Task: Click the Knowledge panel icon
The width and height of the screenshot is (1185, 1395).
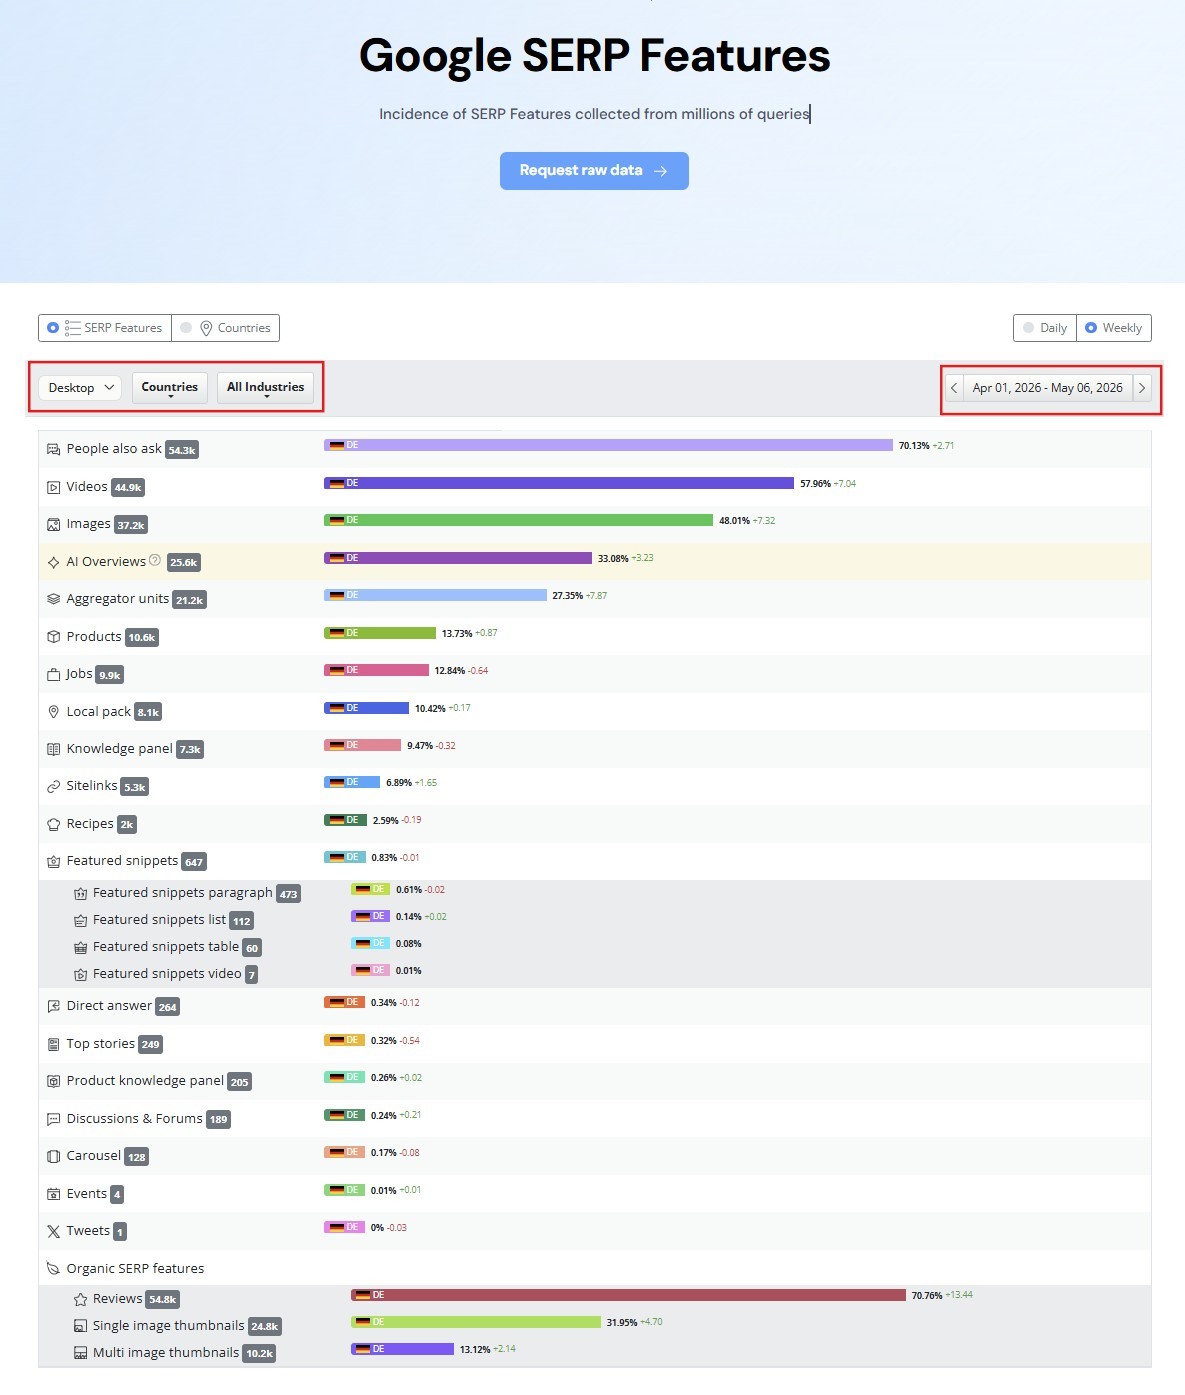Action: click(x=53, y=750)
